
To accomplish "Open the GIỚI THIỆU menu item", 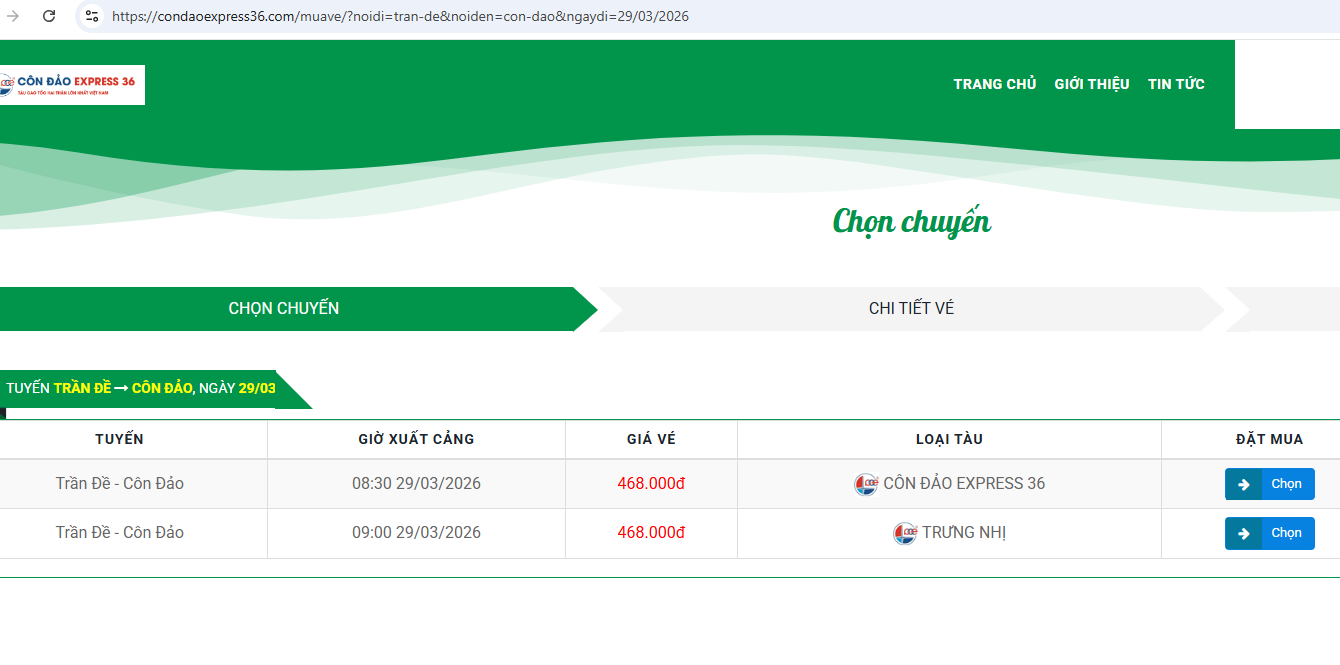I will (1091, 84).
